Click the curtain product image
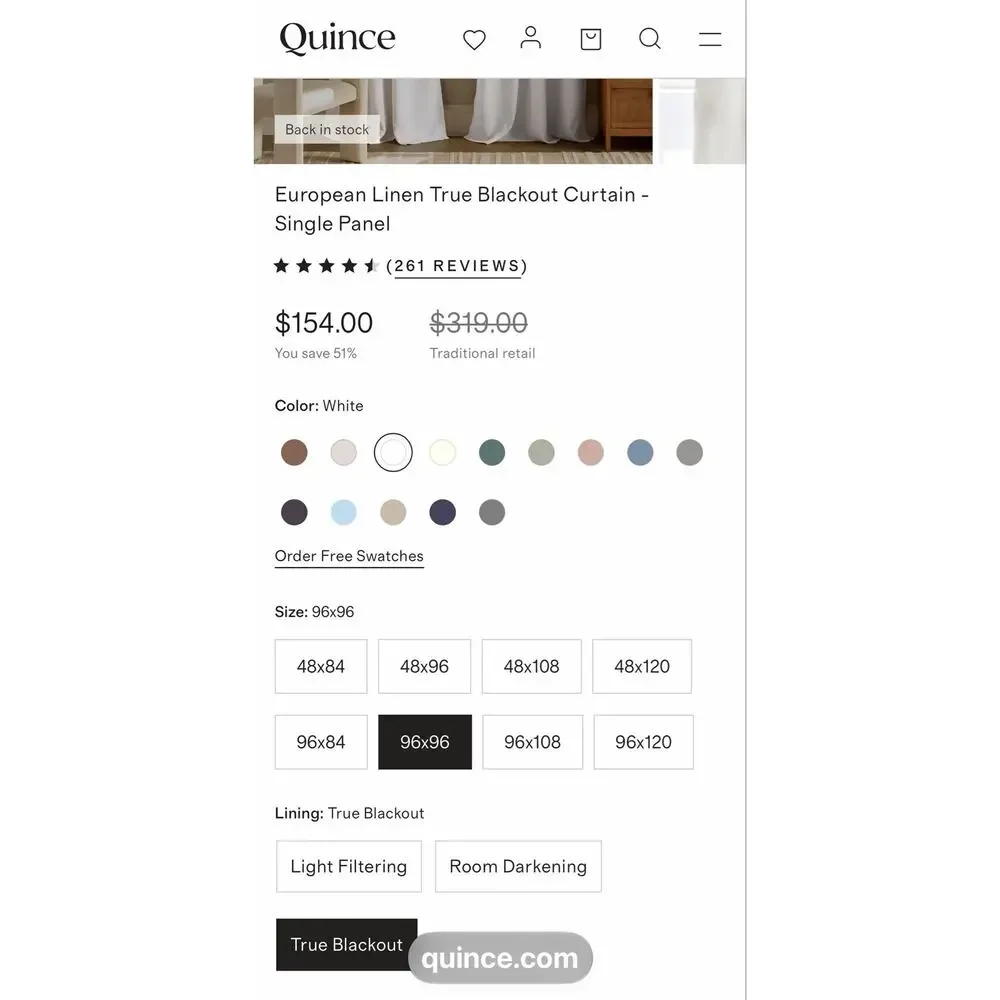This screenshot has width=1000, height=1000. (453, 121)
